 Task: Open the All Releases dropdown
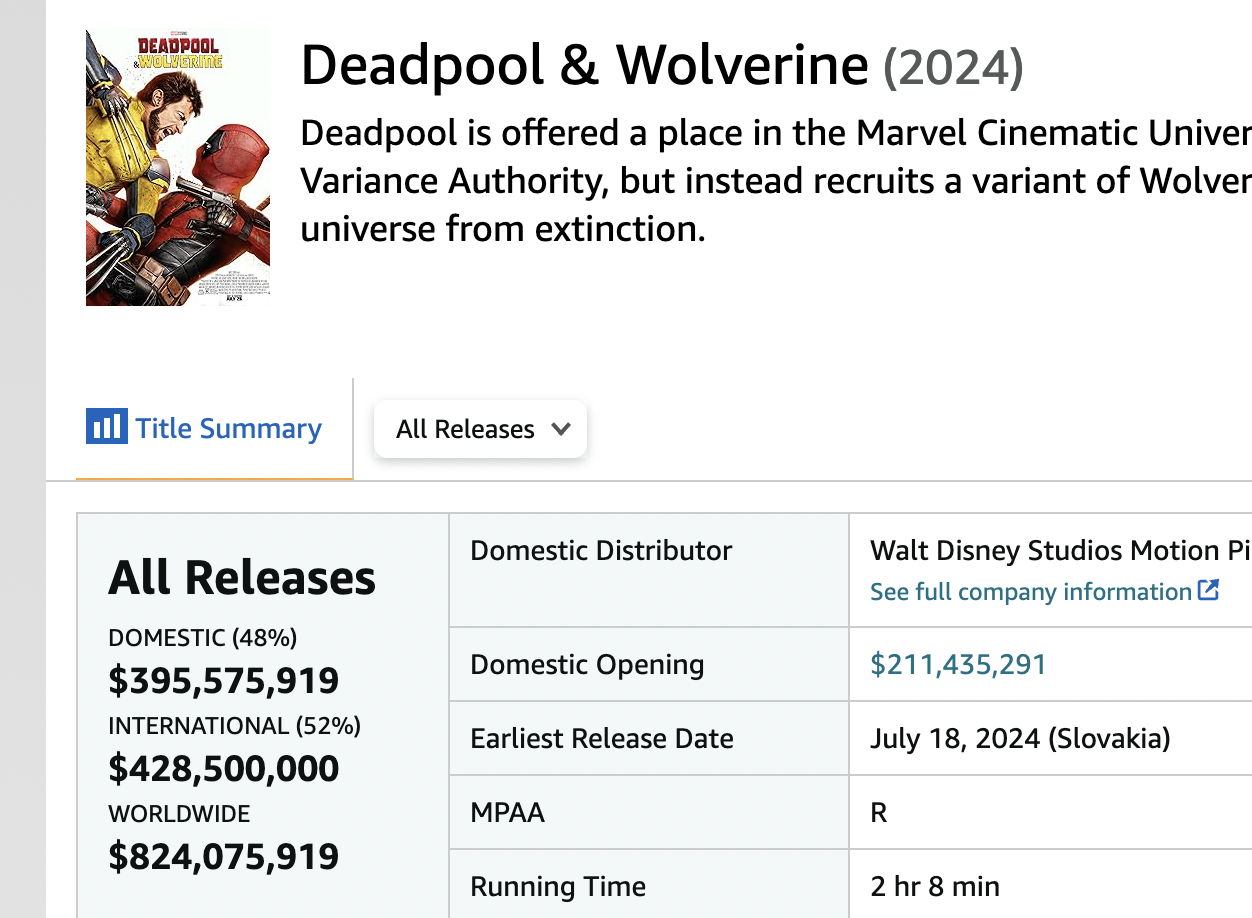pos(480,429)
